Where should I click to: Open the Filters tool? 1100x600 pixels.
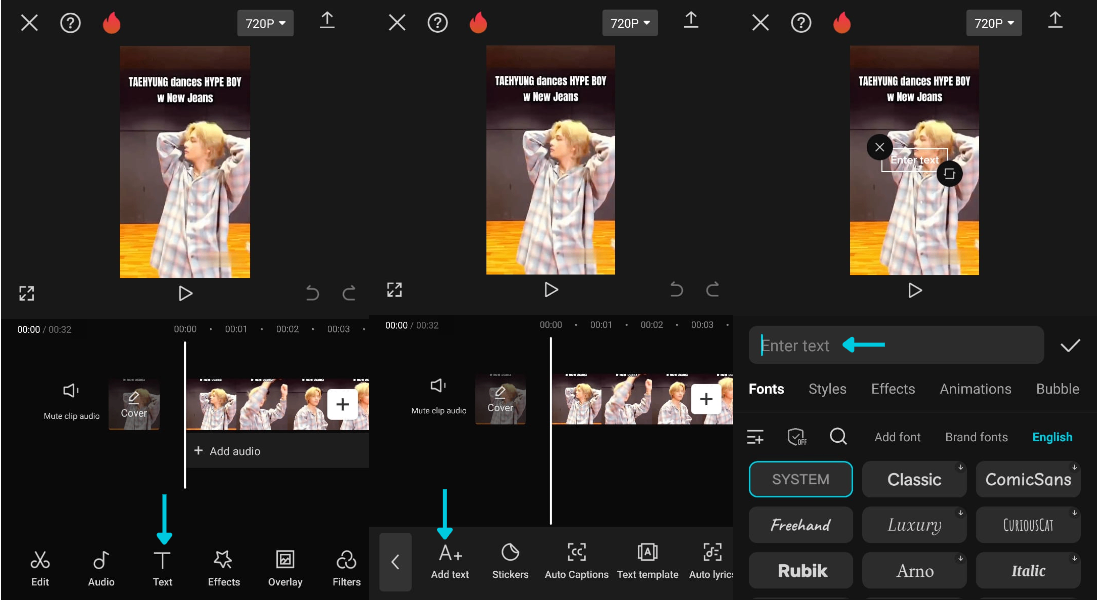346,568
